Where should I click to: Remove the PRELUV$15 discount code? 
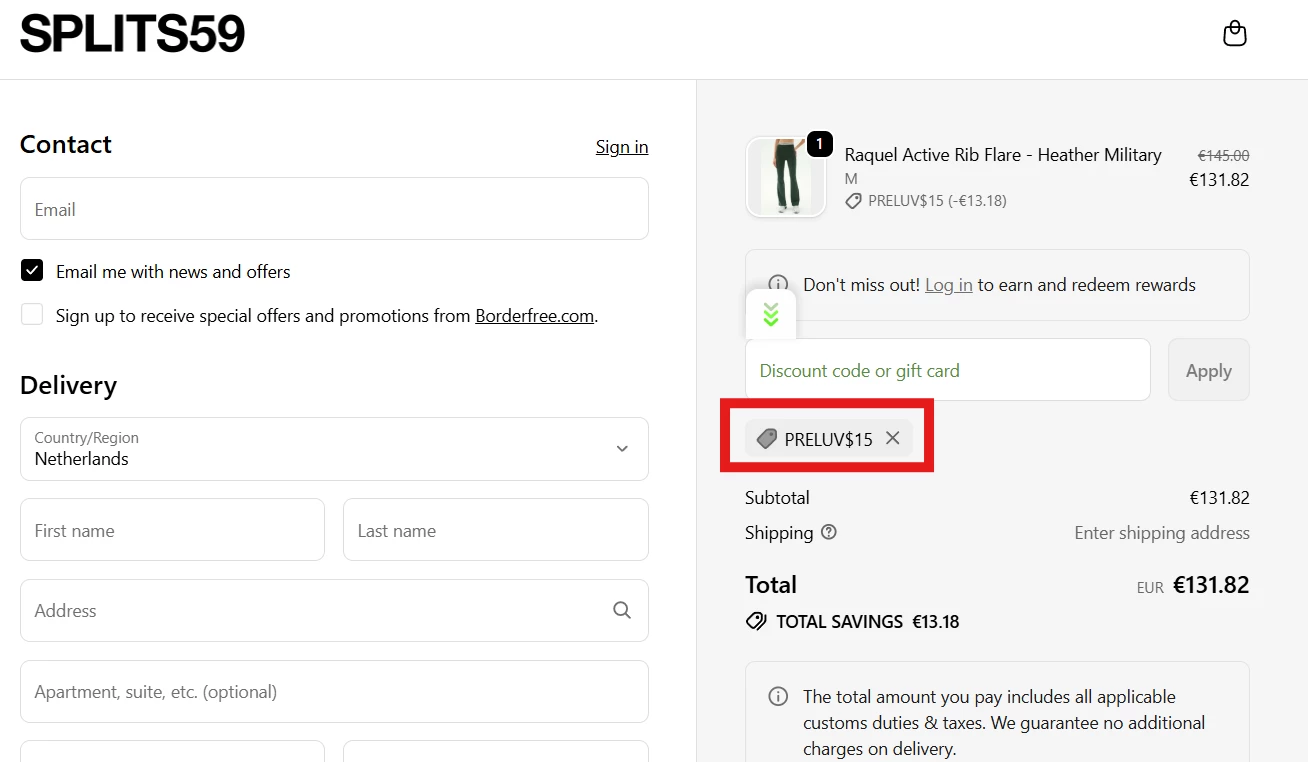[893, 438]
